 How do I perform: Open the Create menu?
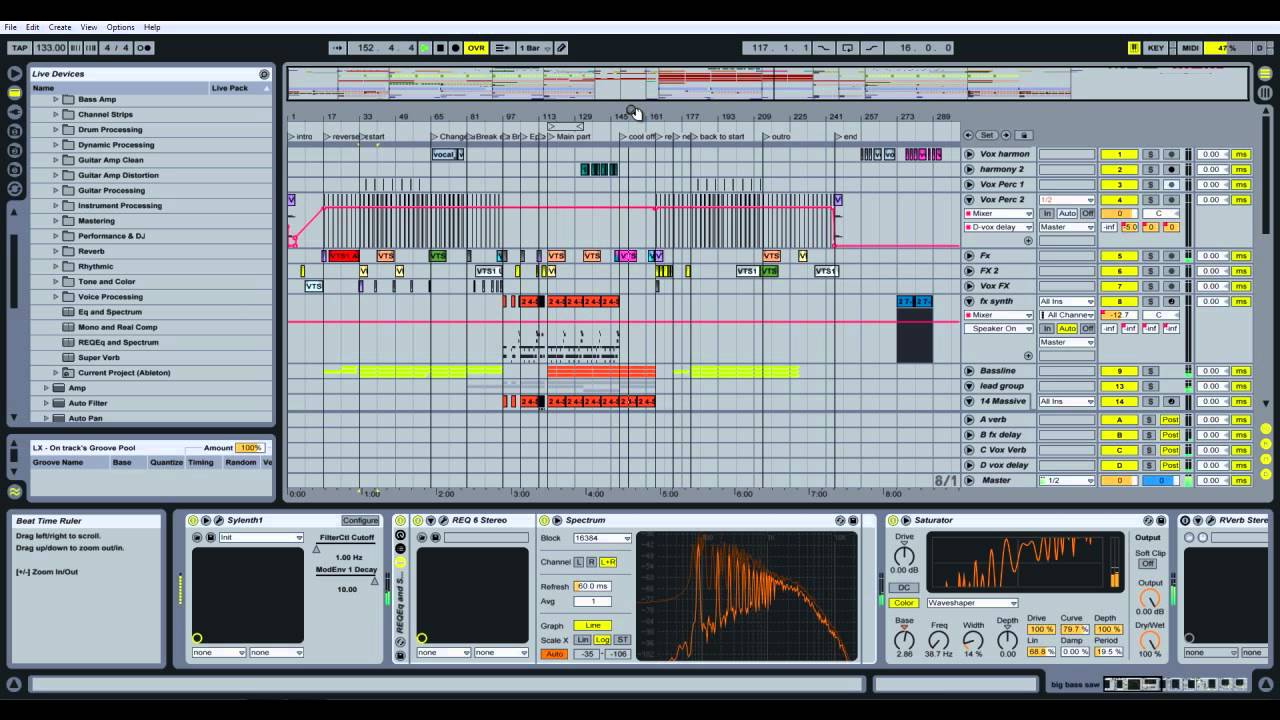pos(60,27)
